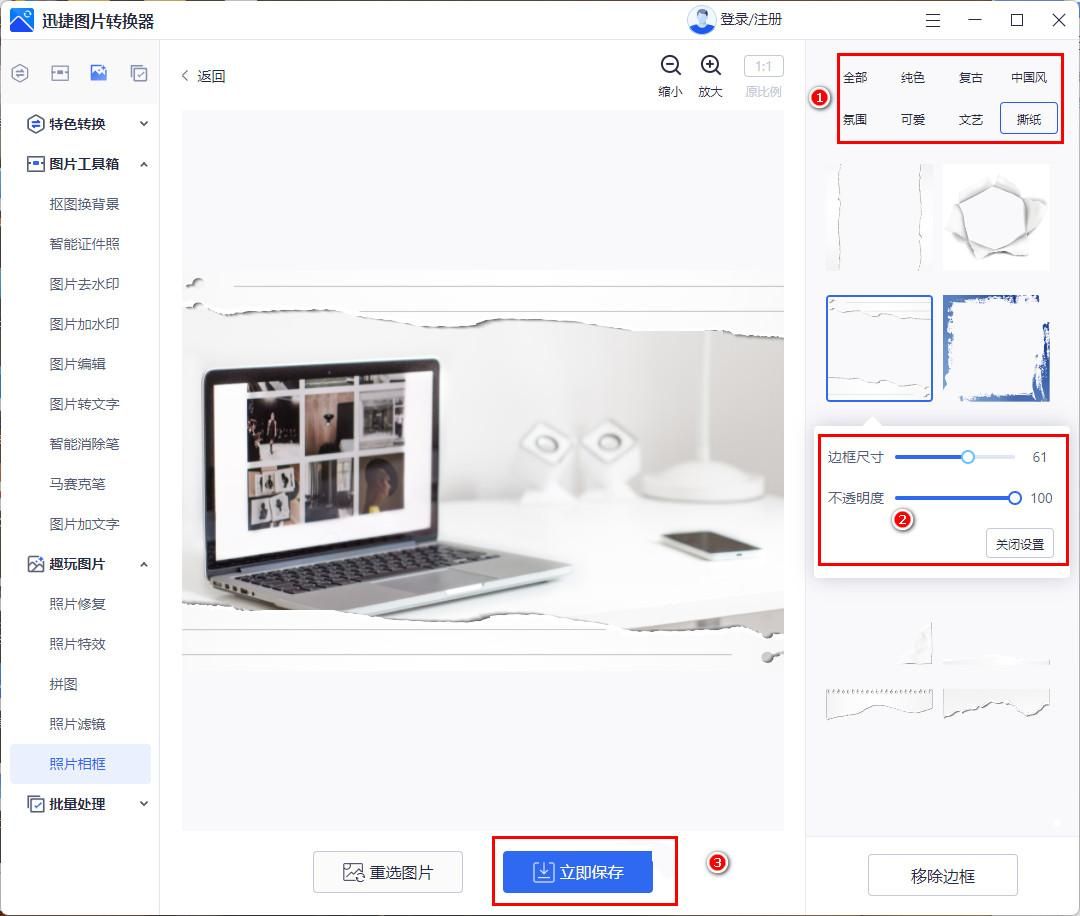The image size is (1080, 916).
Task: Click the 迅捷图片转换器 app logo
Action: point(21,21)
